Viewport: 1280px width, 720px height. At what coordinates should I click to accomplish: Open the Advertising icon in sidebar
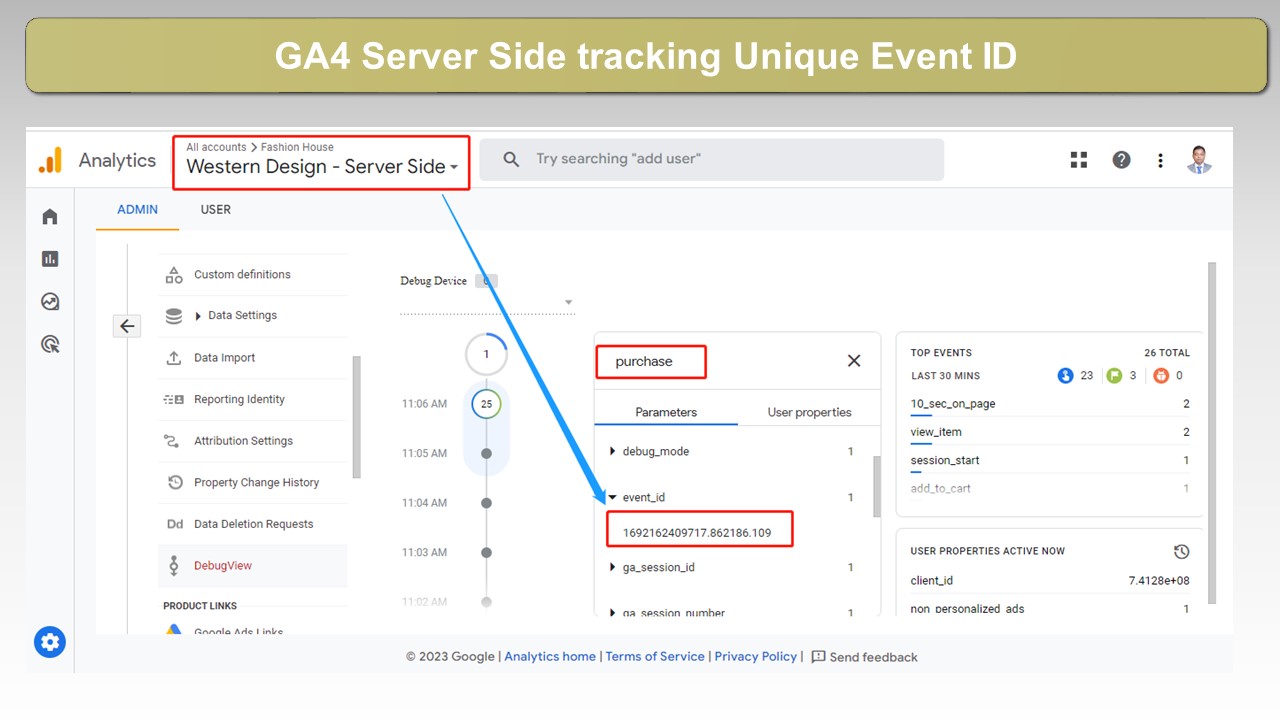50,344
